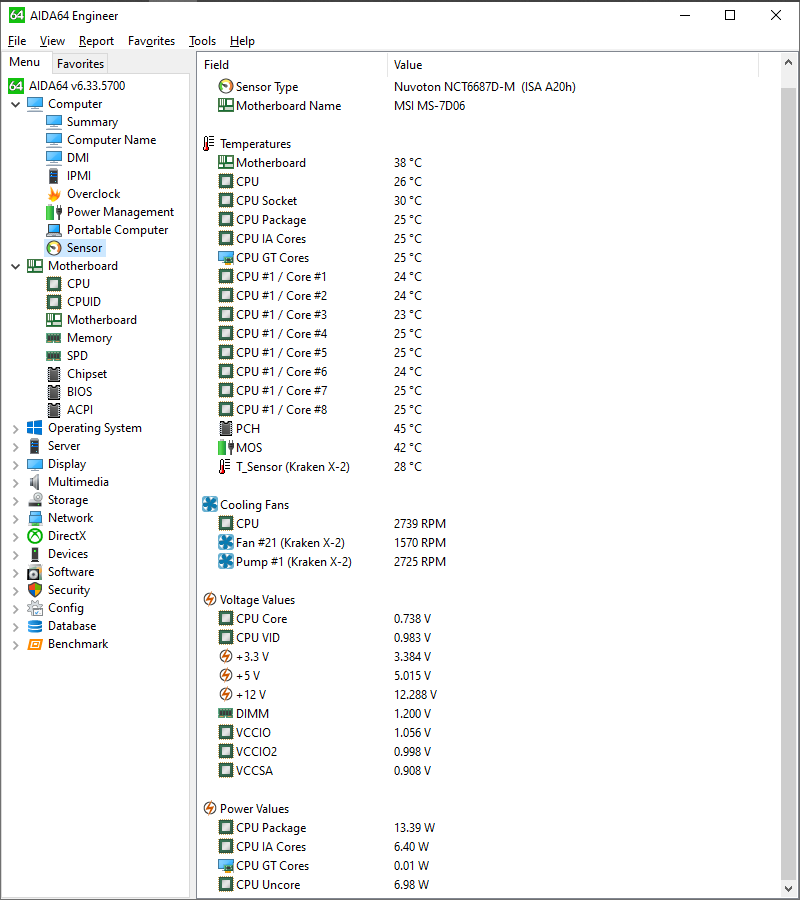Select the Computer Name tree item
Screen dimensions: 800x900
111,140
